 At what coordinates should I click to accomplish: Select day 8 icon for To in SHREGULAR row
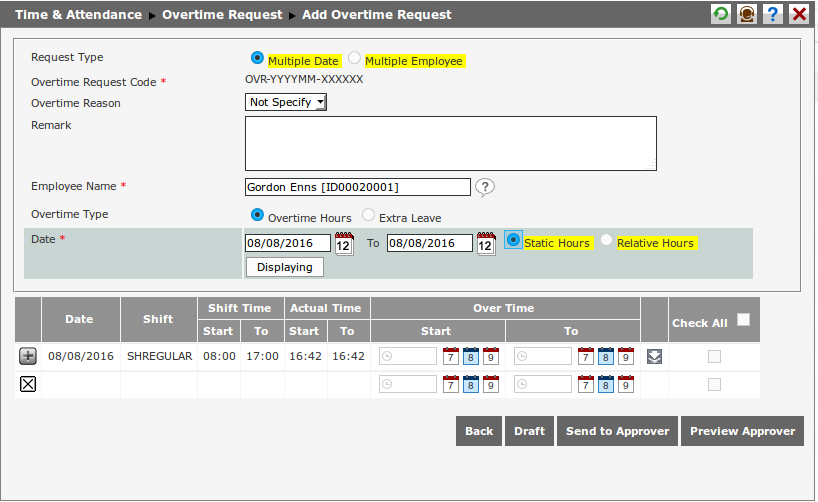(606, 356)
